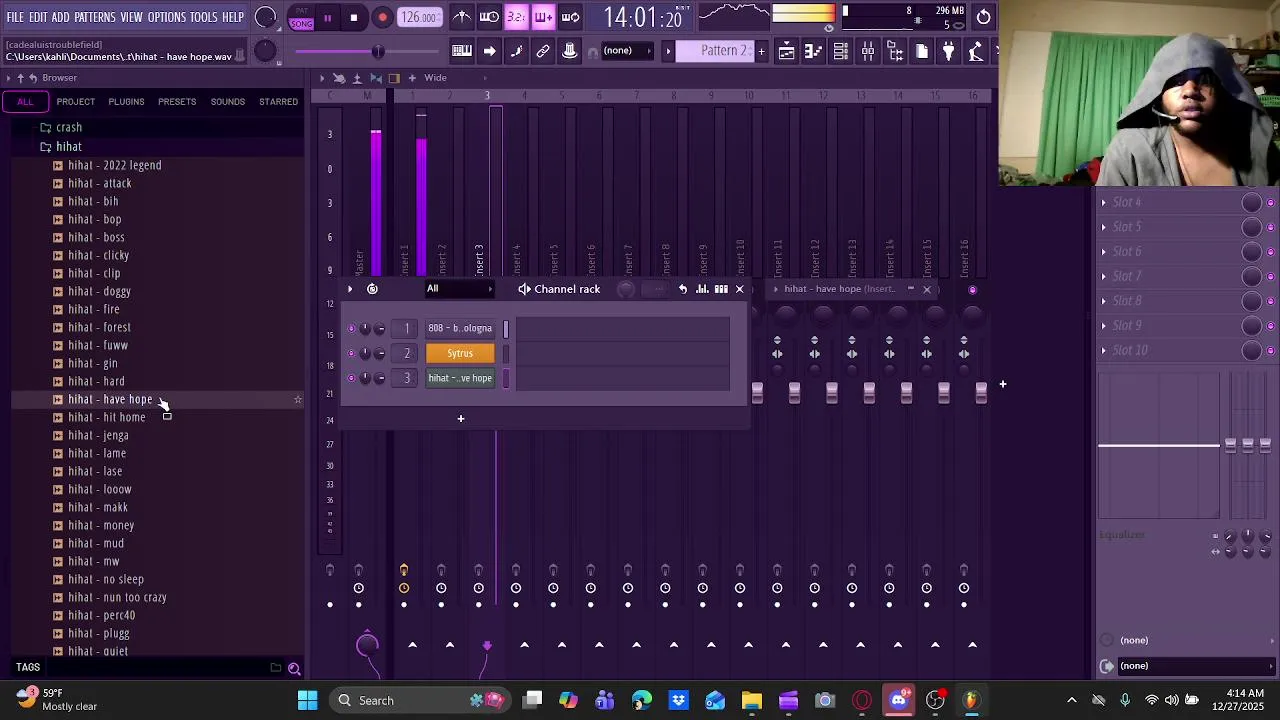Switch to the SOUNDS browser tab
The height and width of the screenshot is (720, 1280).
pyautogui.click(x=228, y=102)
